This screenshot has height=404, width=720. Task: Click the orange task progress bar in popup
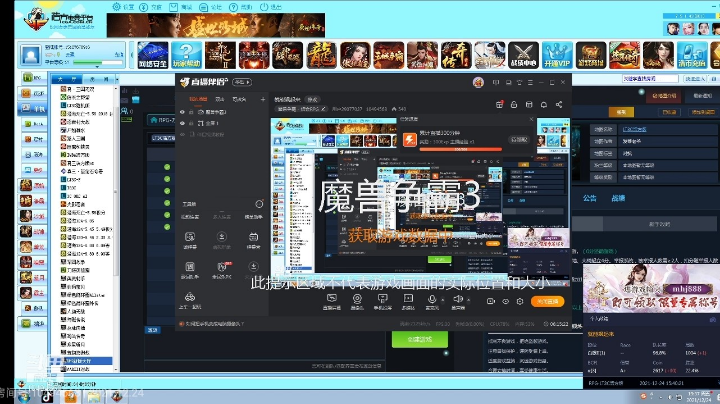(460, 149)
